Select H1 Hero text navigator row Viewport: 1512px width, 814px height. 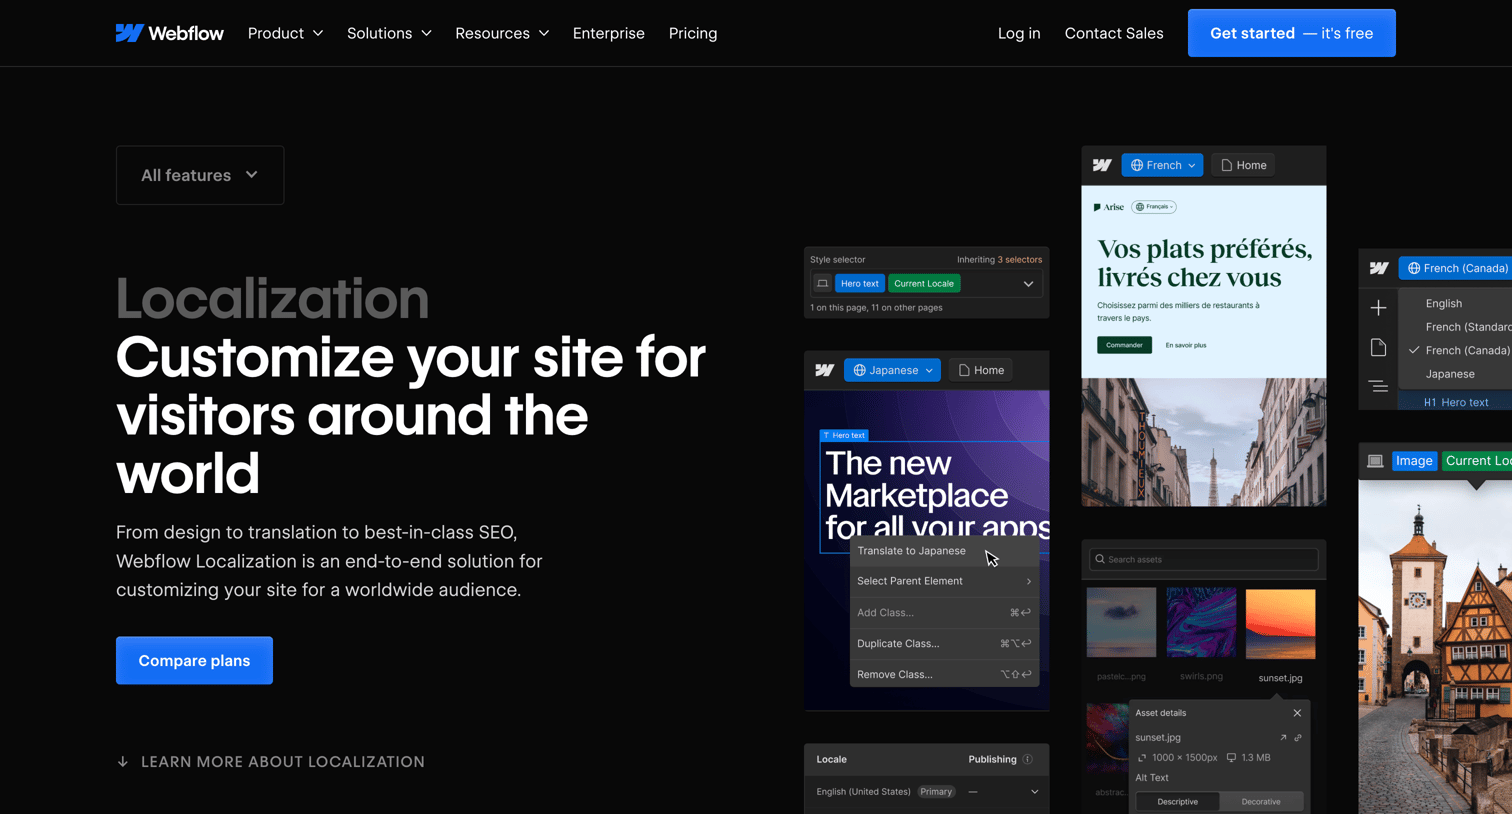click(x=1456, y=402)
